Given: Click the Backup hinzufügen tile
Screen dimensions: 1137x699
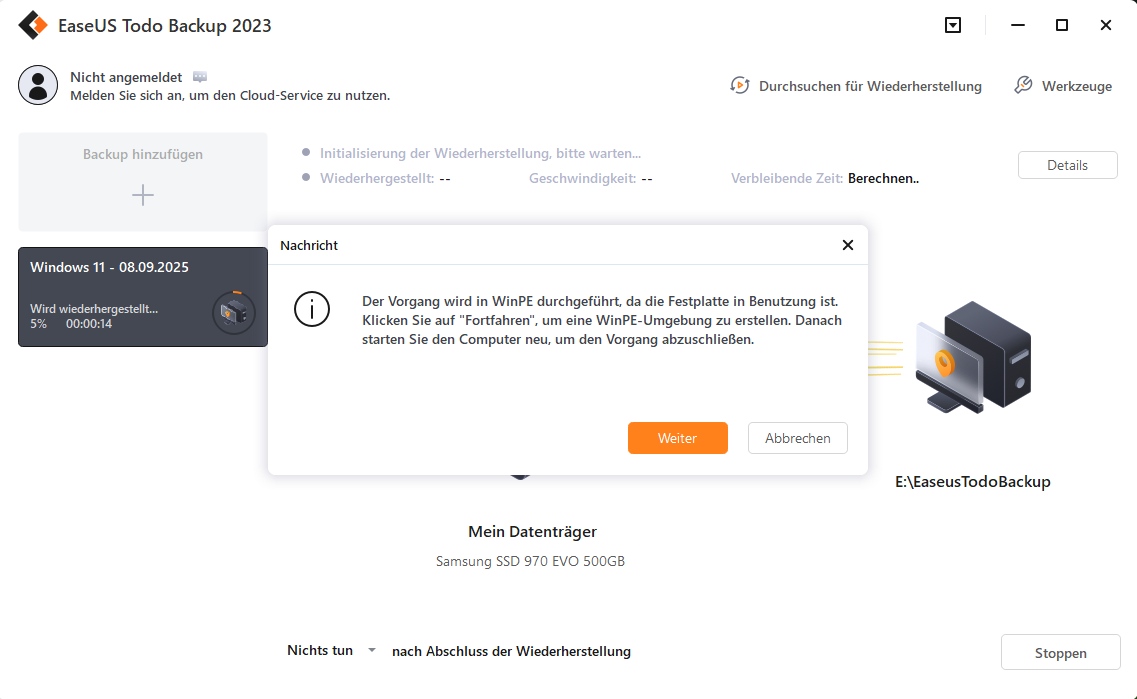Looking at the screenshot, I should pos(143,181).
